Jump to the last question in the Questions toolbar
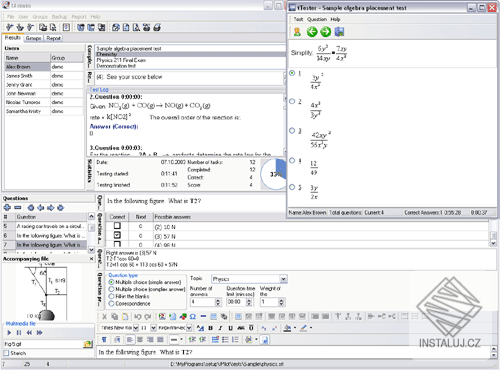Image resolution: width=500 pixels, height=370 pixels. [x=60, y=208]
